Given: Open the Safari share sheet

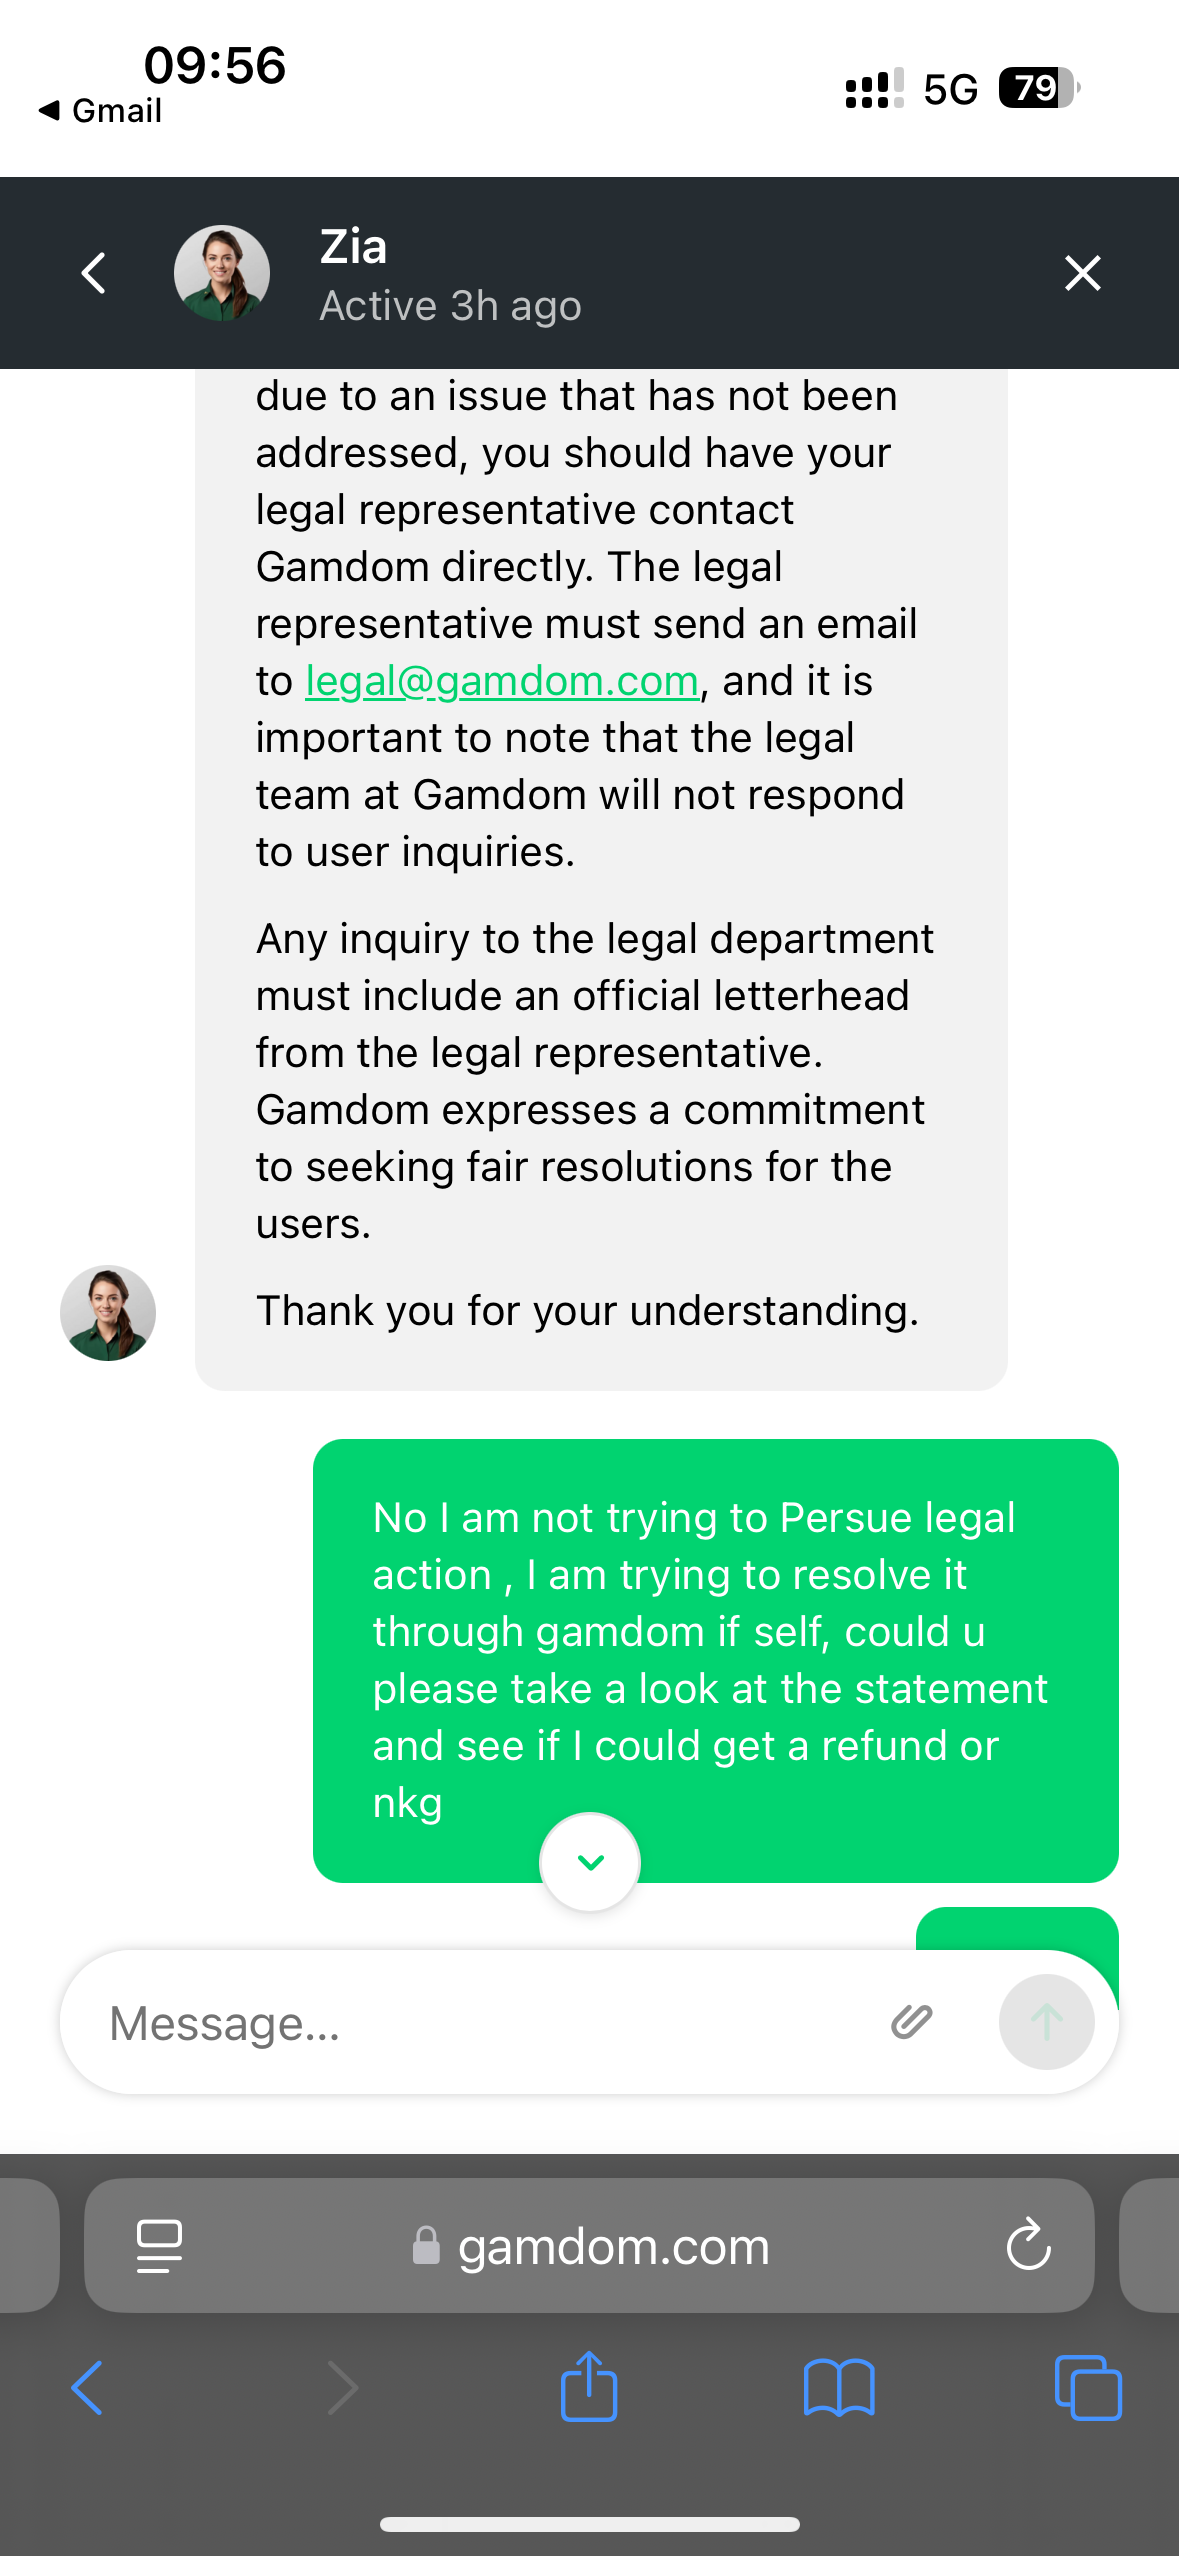Looking at the screenshot, I should pos(589,2386).
